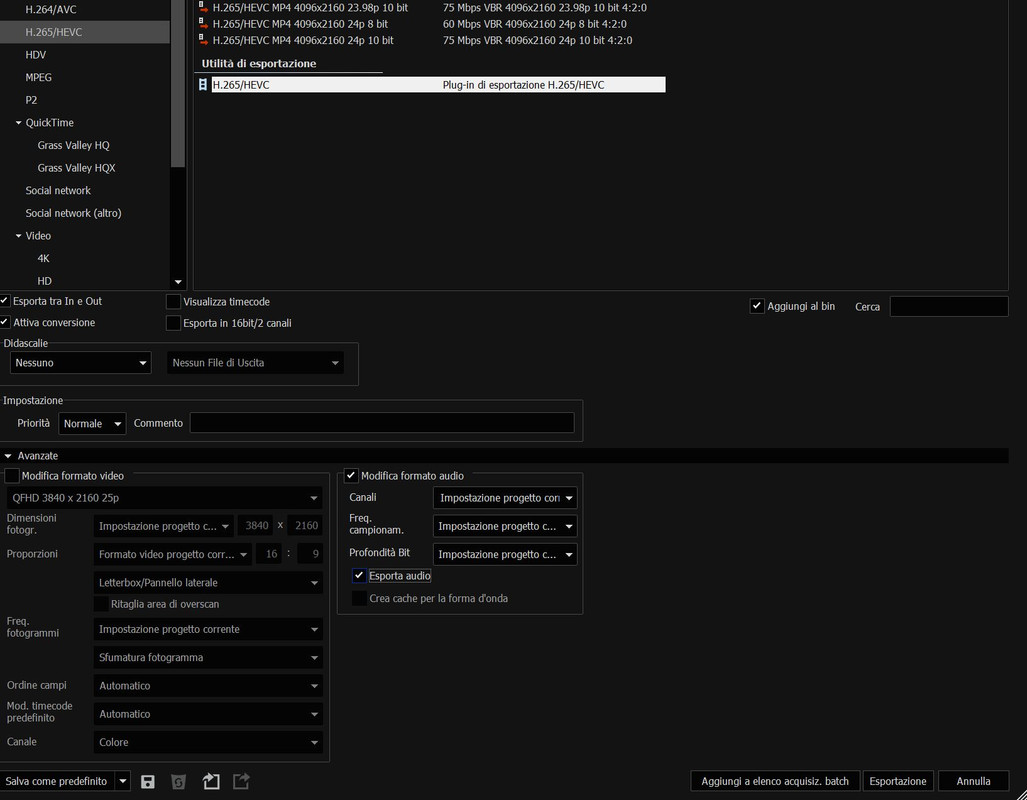Viewport: 1027px width, 800px height.
Task: Open Ordine campi Automatico dropdown
Action: point(208,686)
